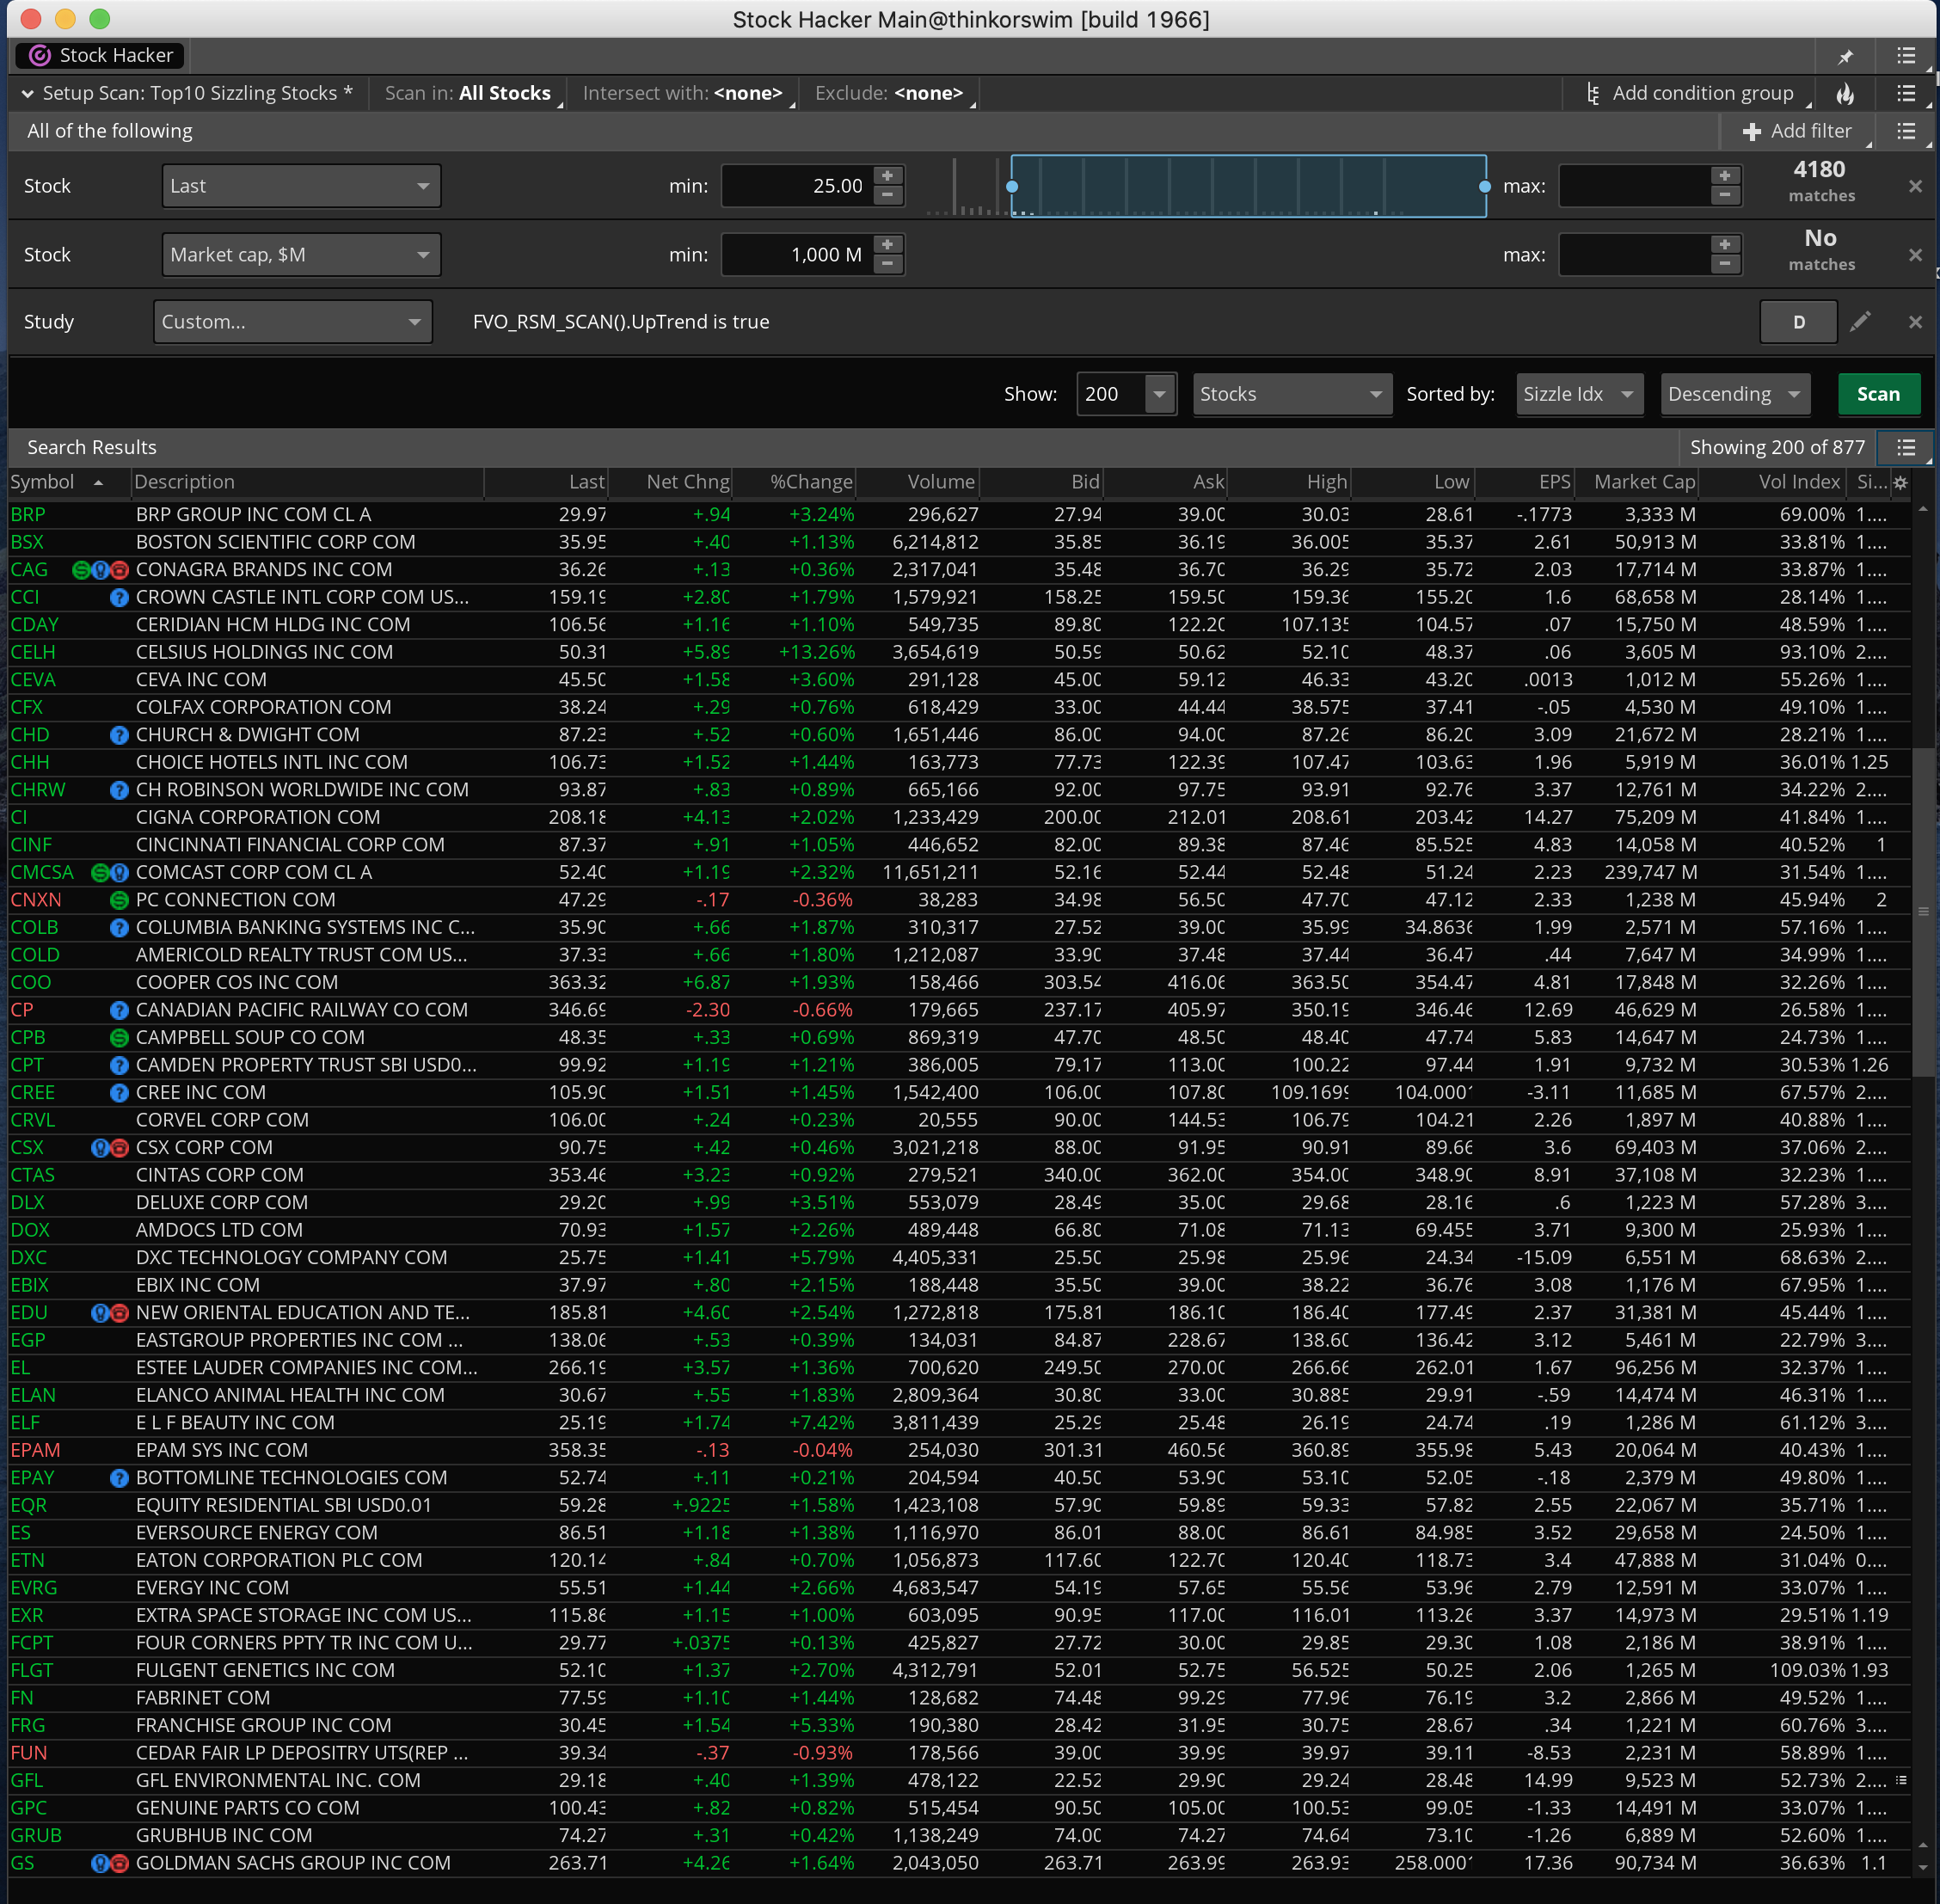Increase the Market cap min value stepper
This screenshot has width=1940, height=1904.
point(887,245)
